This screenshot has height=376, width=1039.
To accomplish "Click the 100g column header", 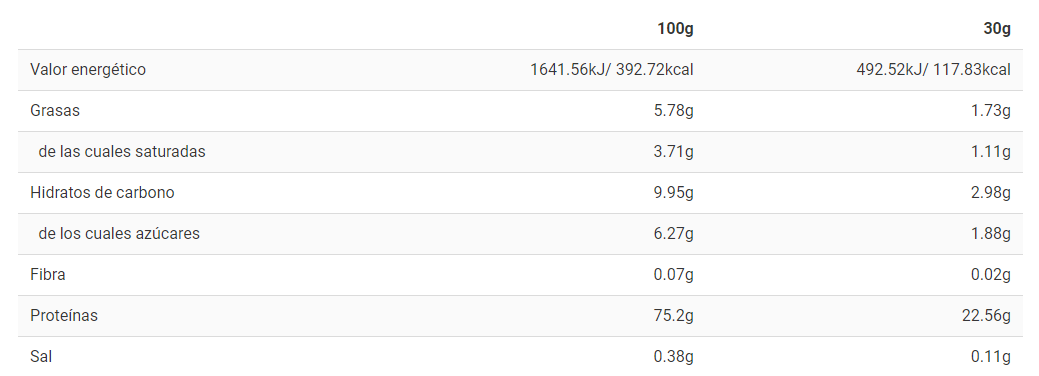I will click(x=675, y=29).
